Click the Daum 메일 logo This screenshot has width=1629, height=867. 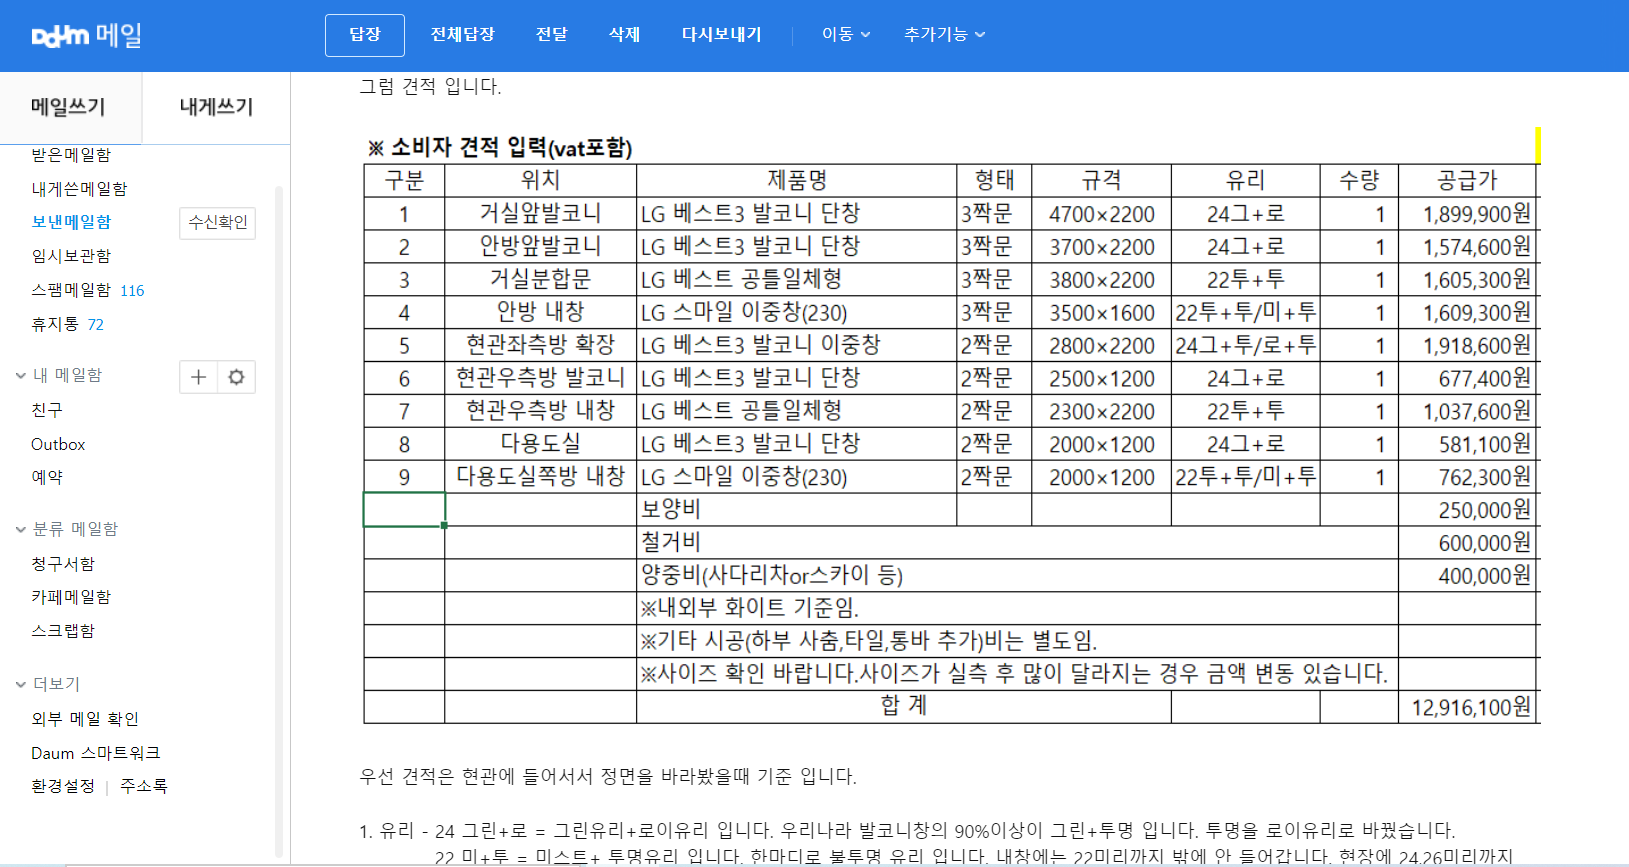(x=87, y=35)
